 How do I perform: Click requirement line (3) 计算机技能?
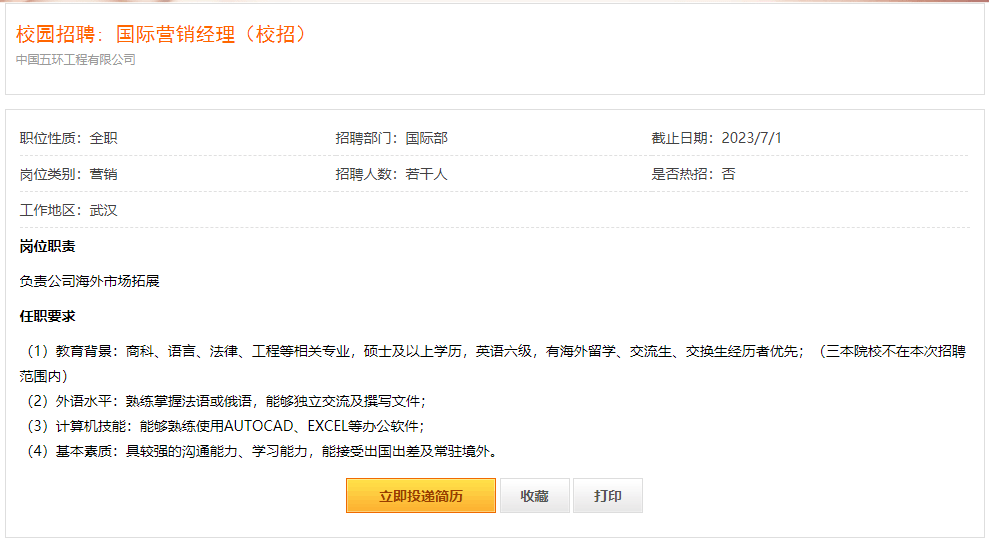click(225, 426)
